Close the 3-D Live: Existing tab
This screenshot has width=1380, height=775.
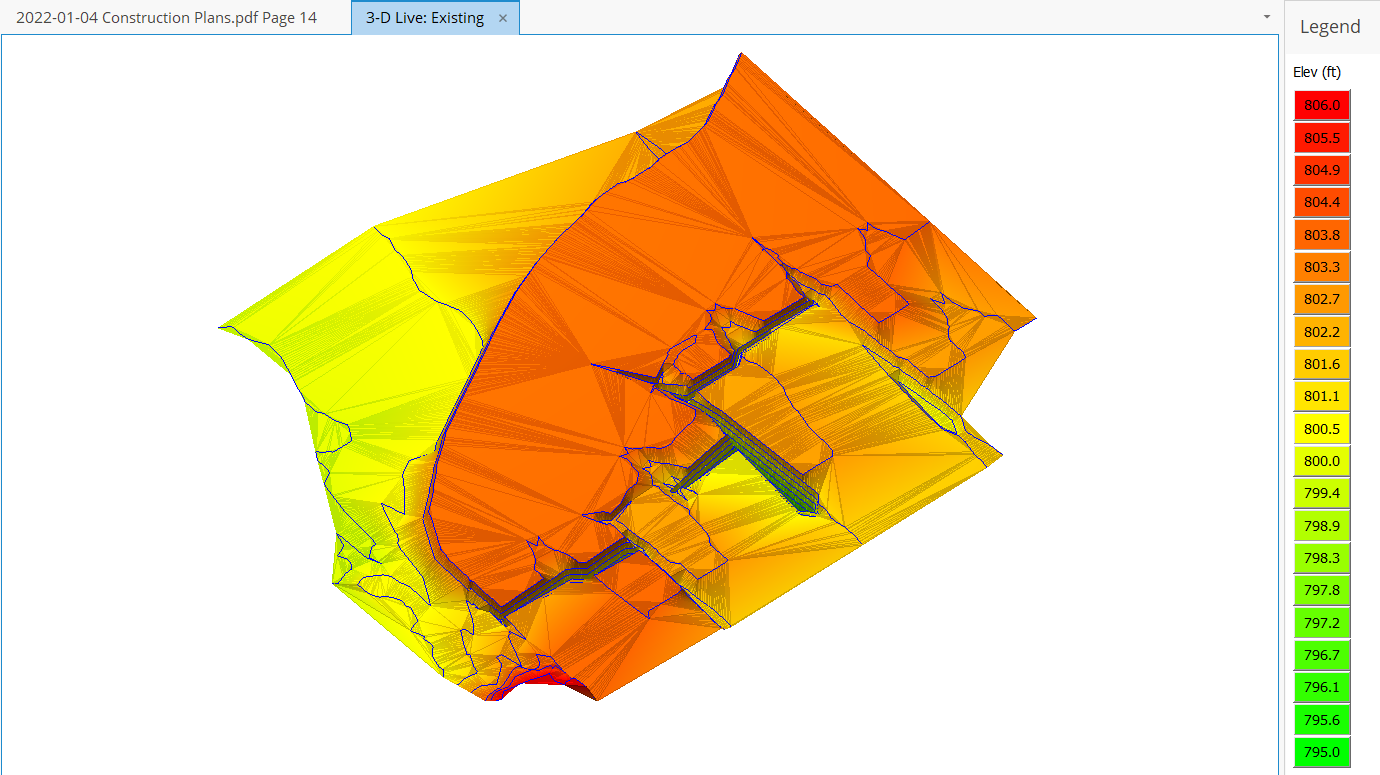click(503, 18)
